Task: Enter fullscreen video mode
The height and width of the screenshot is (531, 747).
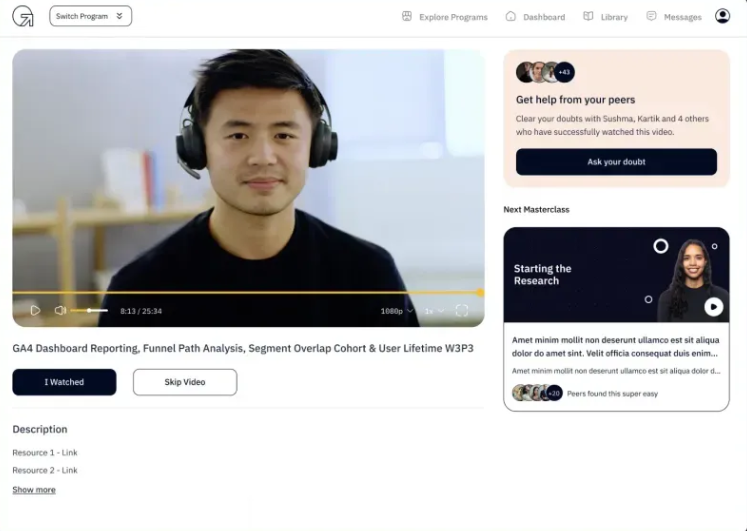Action: point(462,311)
